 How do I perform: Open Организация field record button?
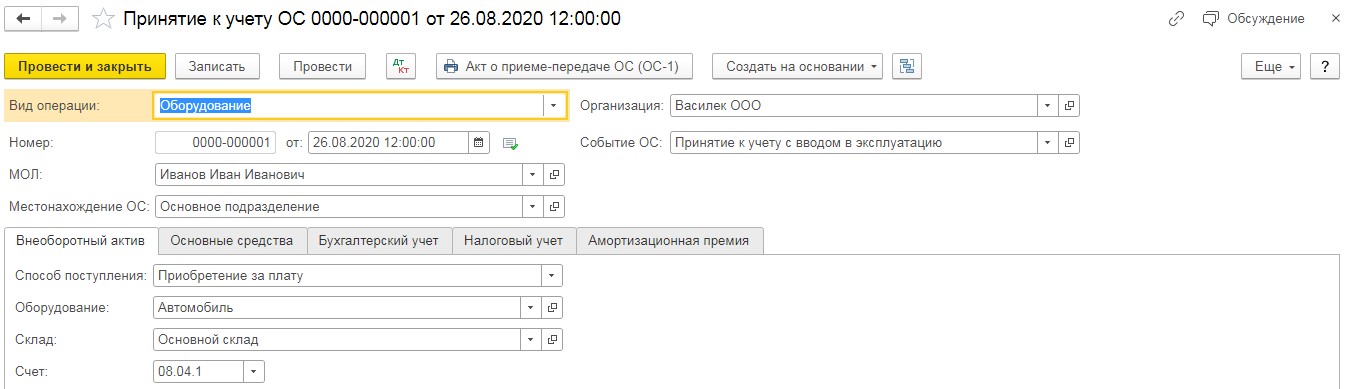[x=1069, y=106]
